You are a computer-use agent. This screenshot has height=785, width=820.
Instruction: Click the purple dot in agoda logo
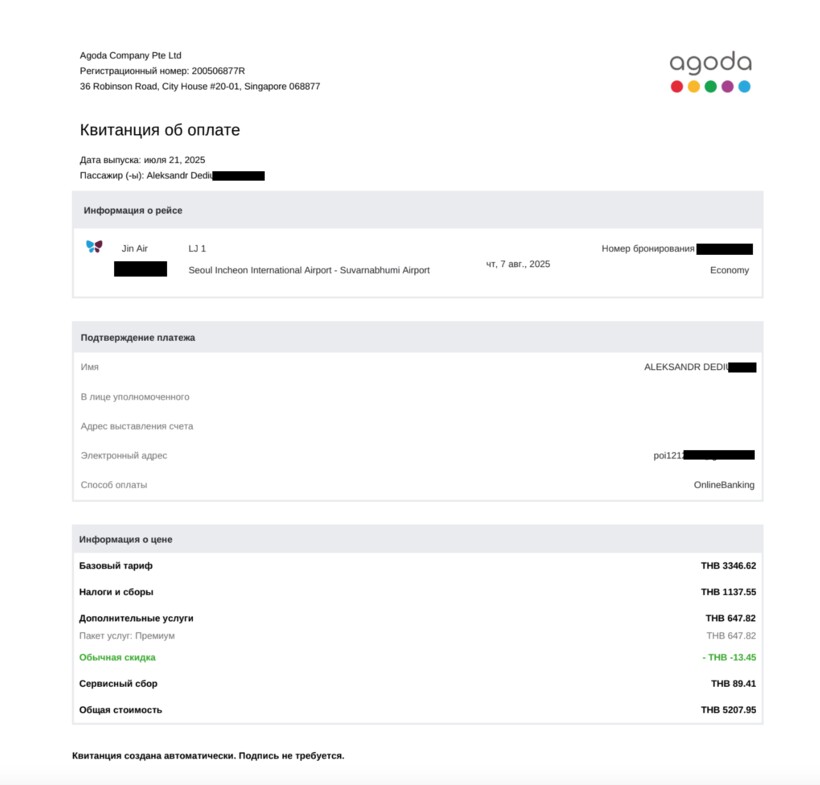pyautogui.click(x=728, y=87)
